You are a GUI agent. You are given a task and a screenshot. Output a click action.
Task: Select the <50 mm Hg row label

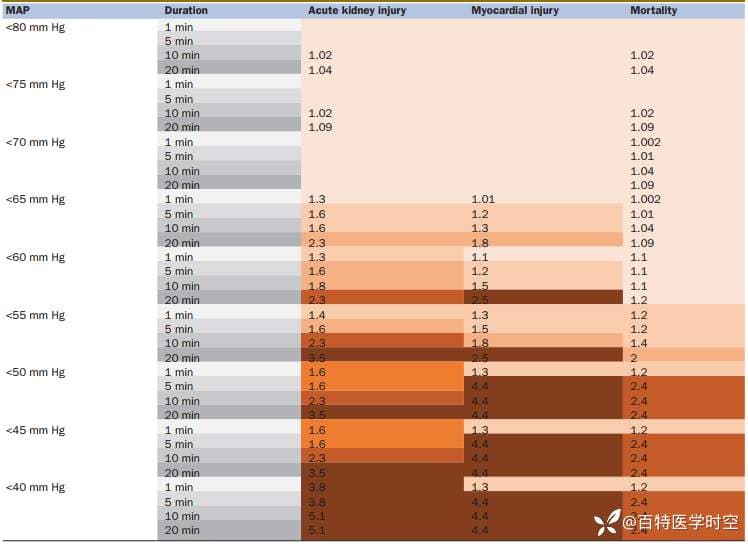click(x=35, y=373)
